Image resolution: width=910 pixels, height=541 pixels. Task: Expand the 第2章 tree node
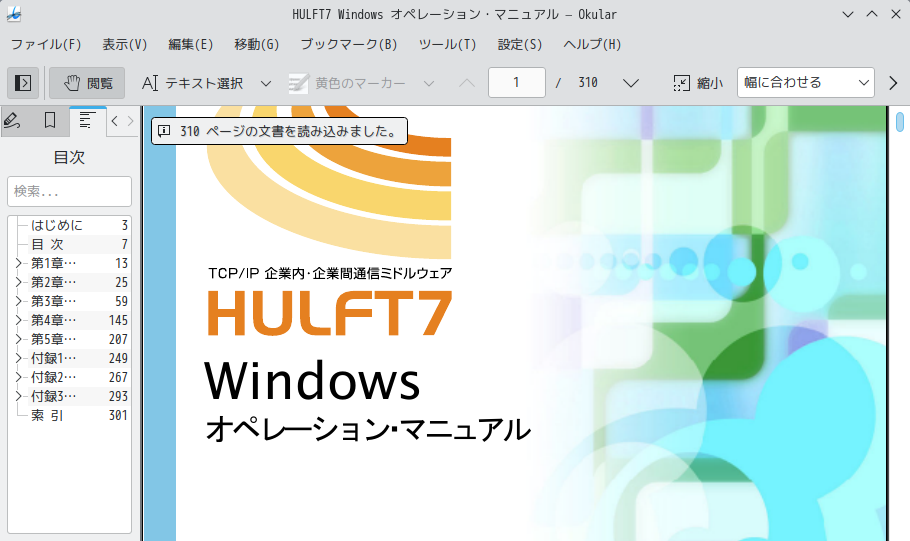19,282
